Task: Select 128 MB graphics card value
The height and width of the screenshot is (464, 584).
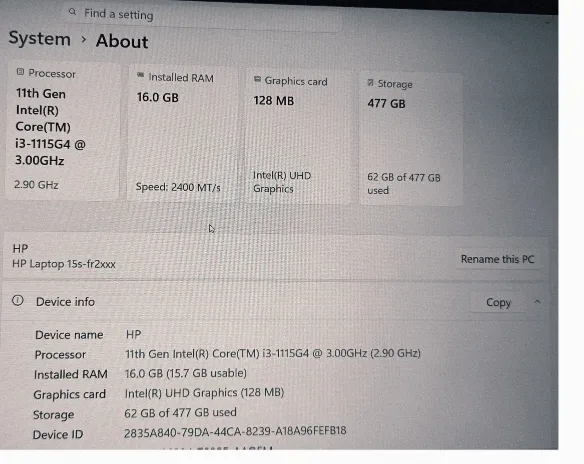Action: point(274,101)
